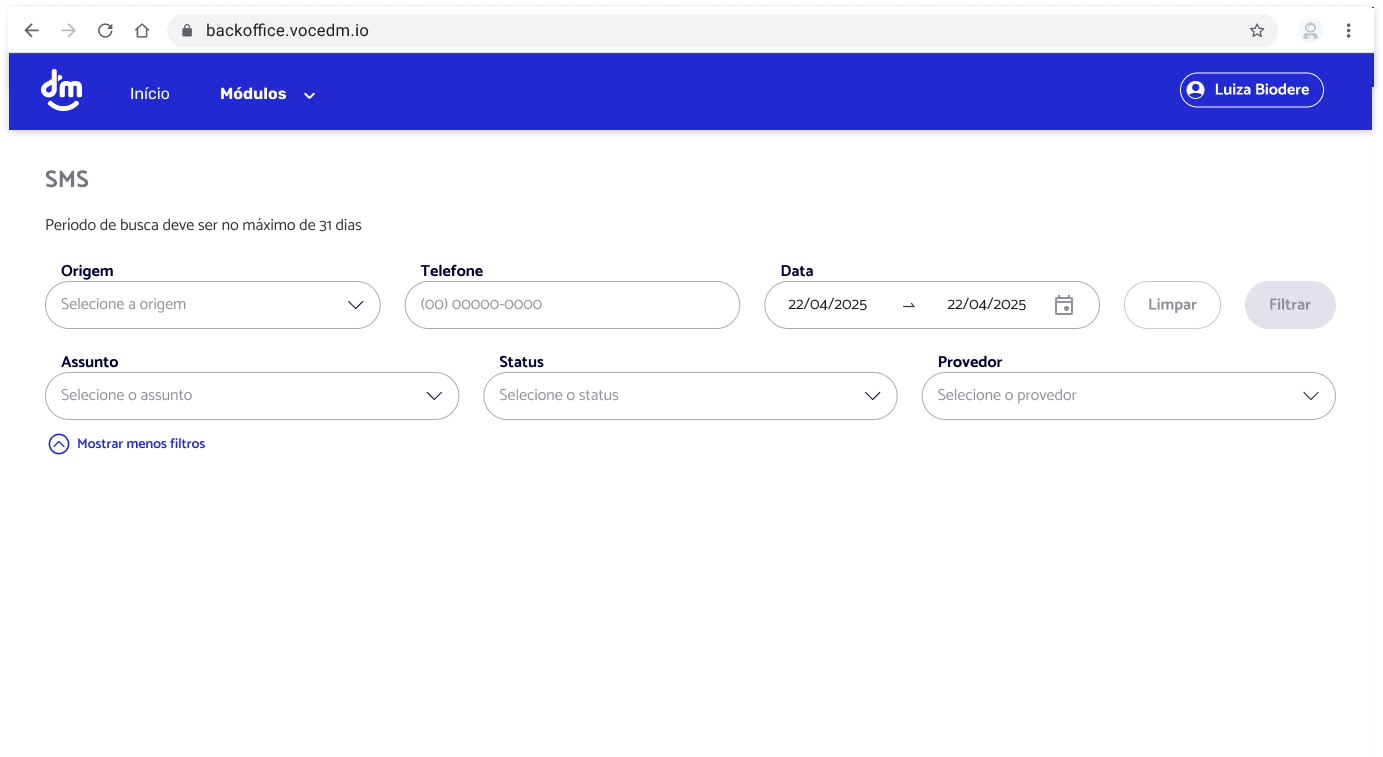Click the bookmark star in the address bar
The width and height of the screenshot is (1383, 757).
coord(1257,30)
